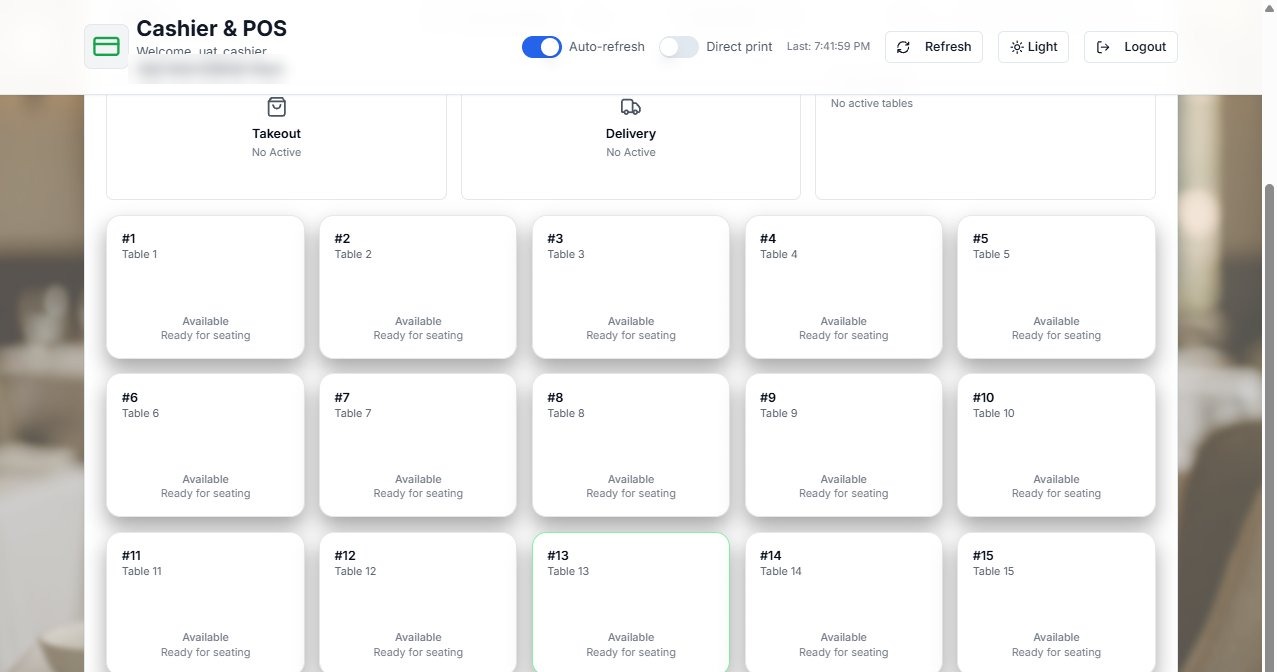Click the sun icon for Light theme

pos(1017,47)
